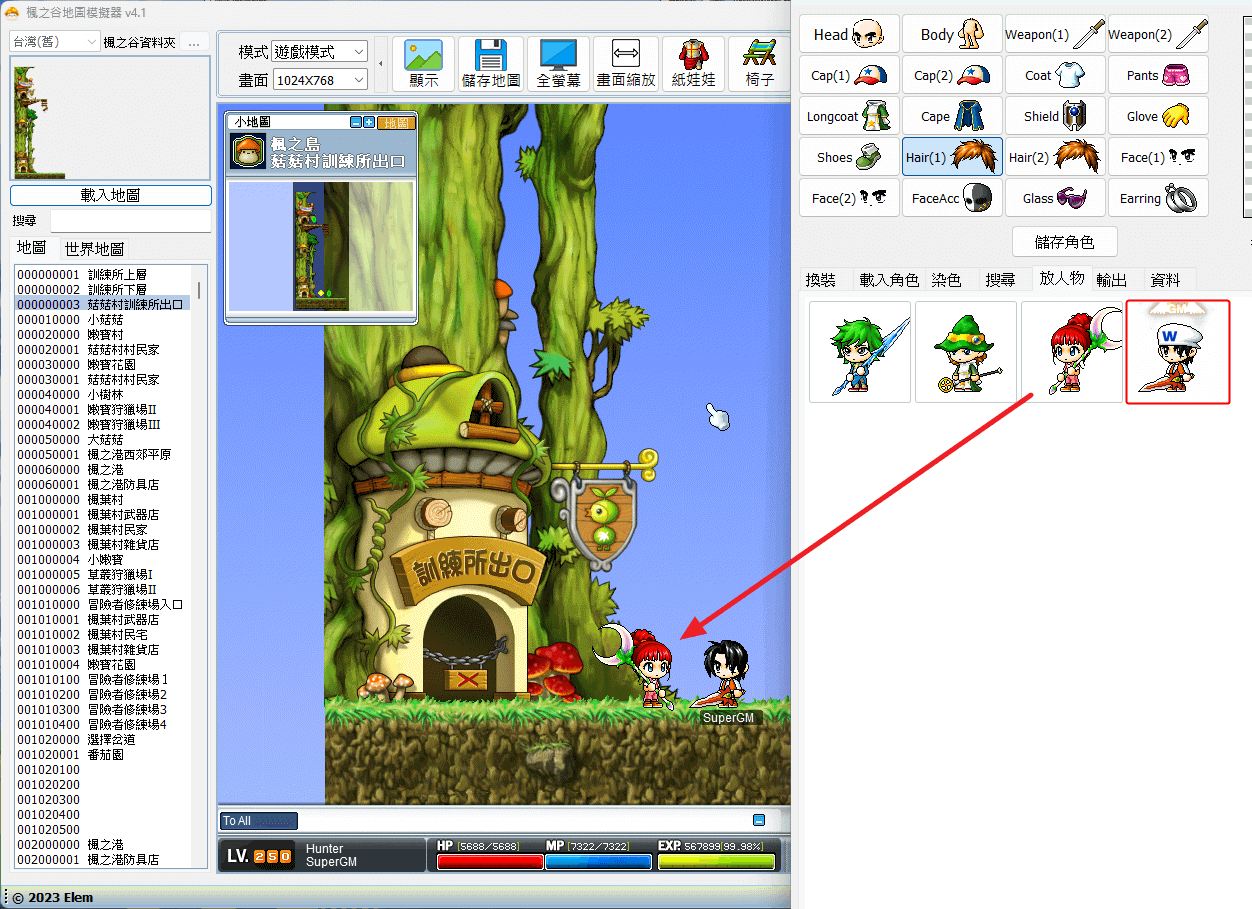
Task: Toggle the blue chat box button
Action: click(759, 820)
